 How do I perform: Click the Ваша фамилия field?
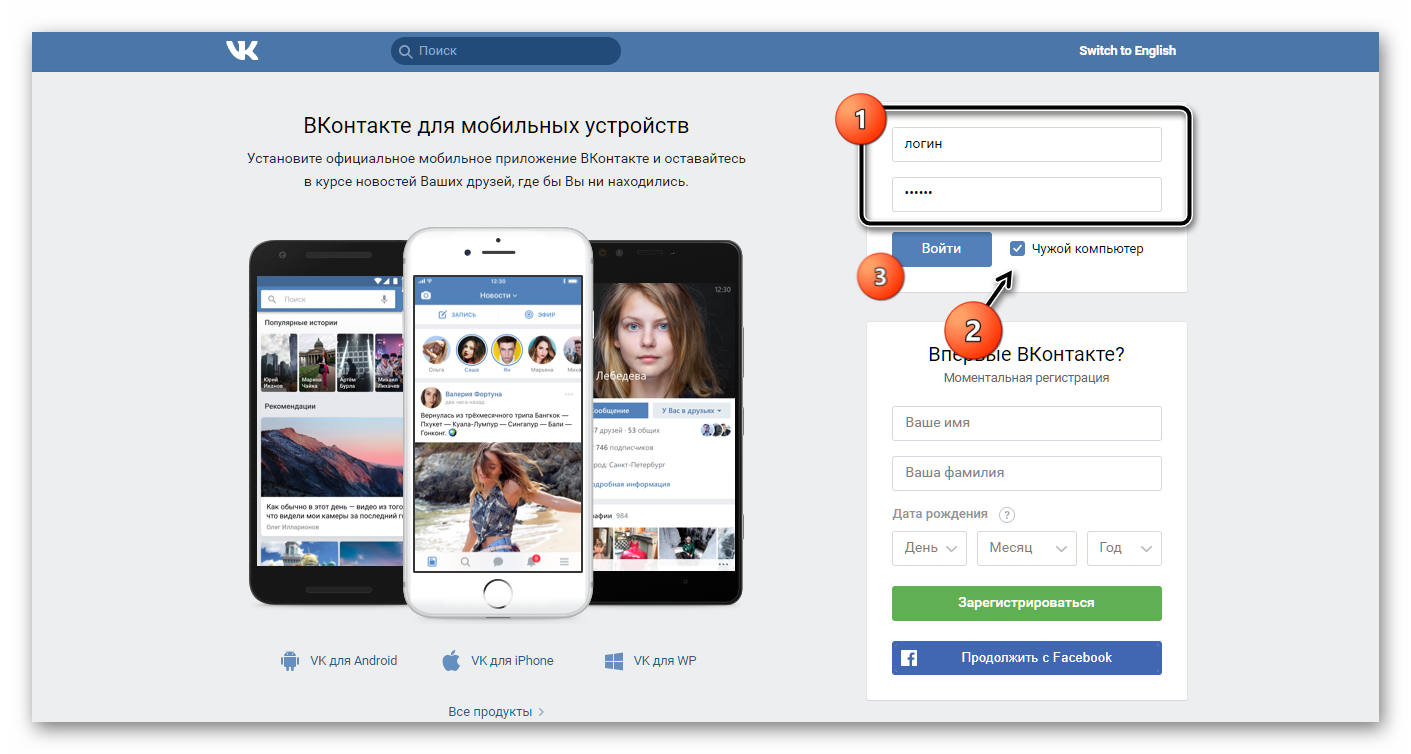point(1026,473)
